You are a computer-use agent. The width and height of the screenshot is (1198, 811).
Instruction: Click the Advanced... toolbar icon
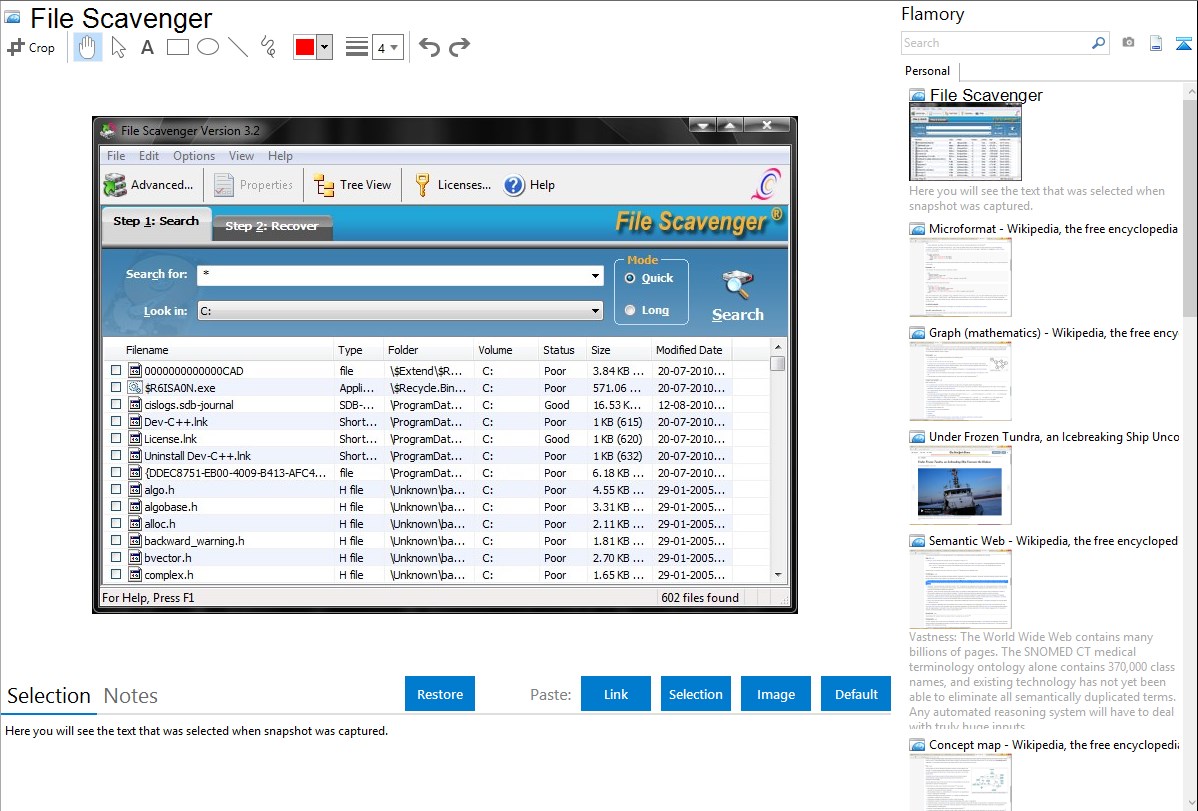pos(115,185)
